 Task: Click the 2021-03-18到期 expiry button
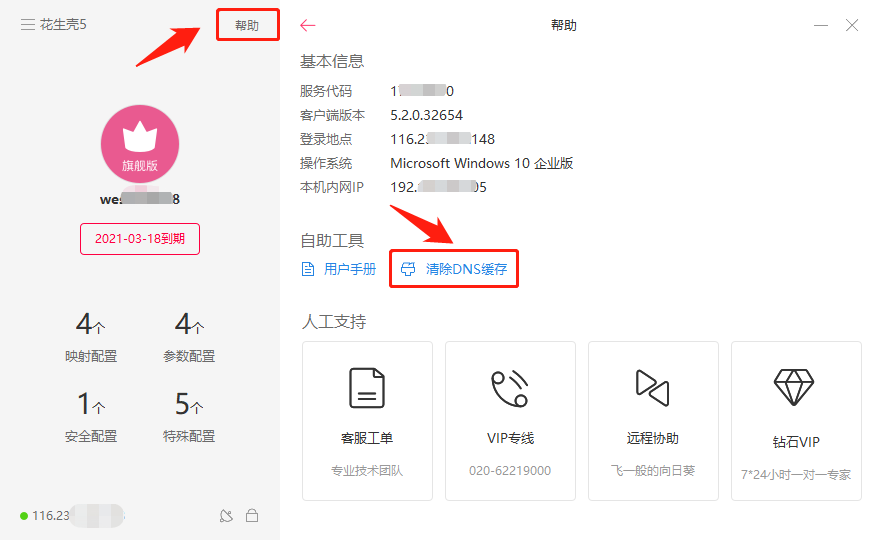coord(140,239)
